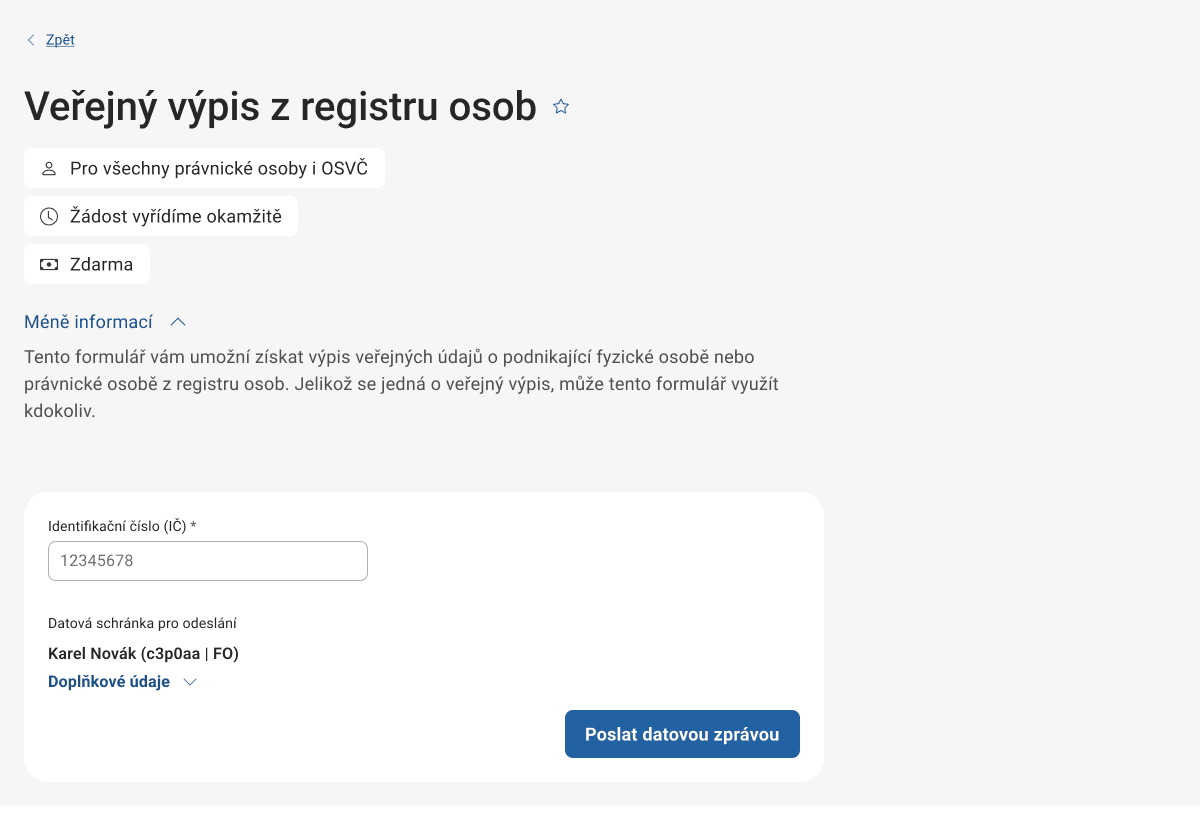Click the Žádost vyřídíme okamžitě badge
Screen dimensions: 1200x830
[x=160, y=216]
